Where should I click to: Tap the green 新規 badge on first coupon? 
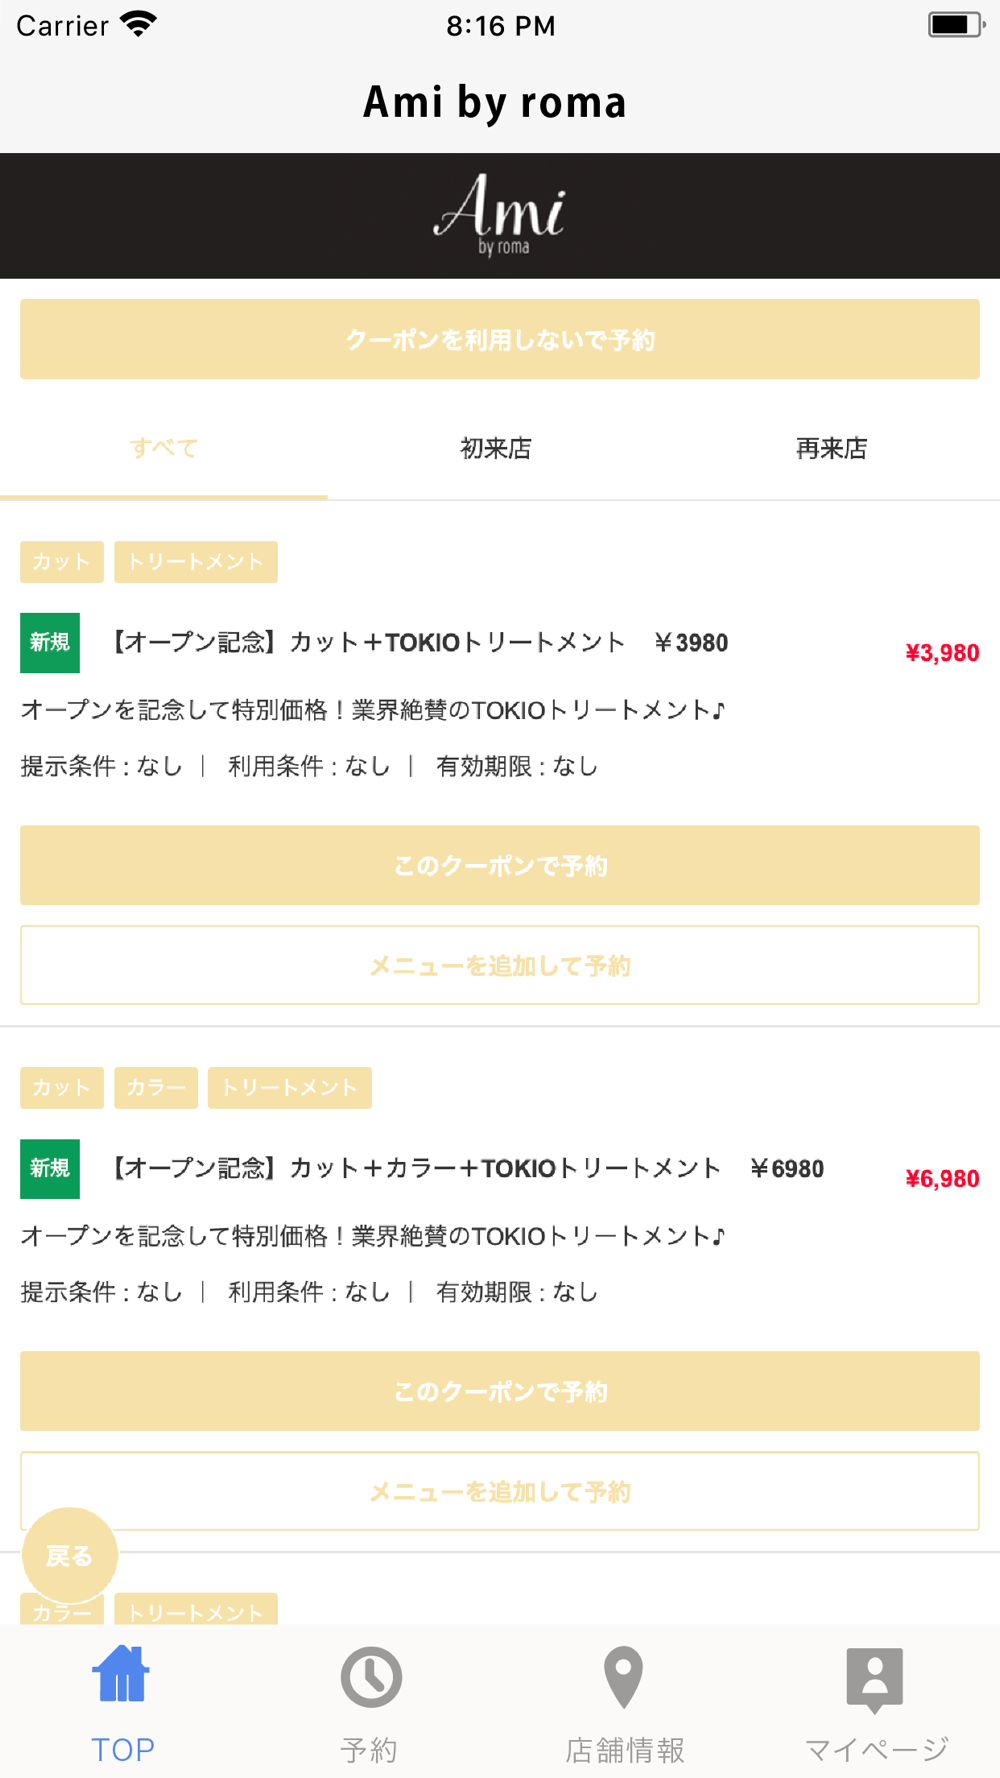click(50, 643)
